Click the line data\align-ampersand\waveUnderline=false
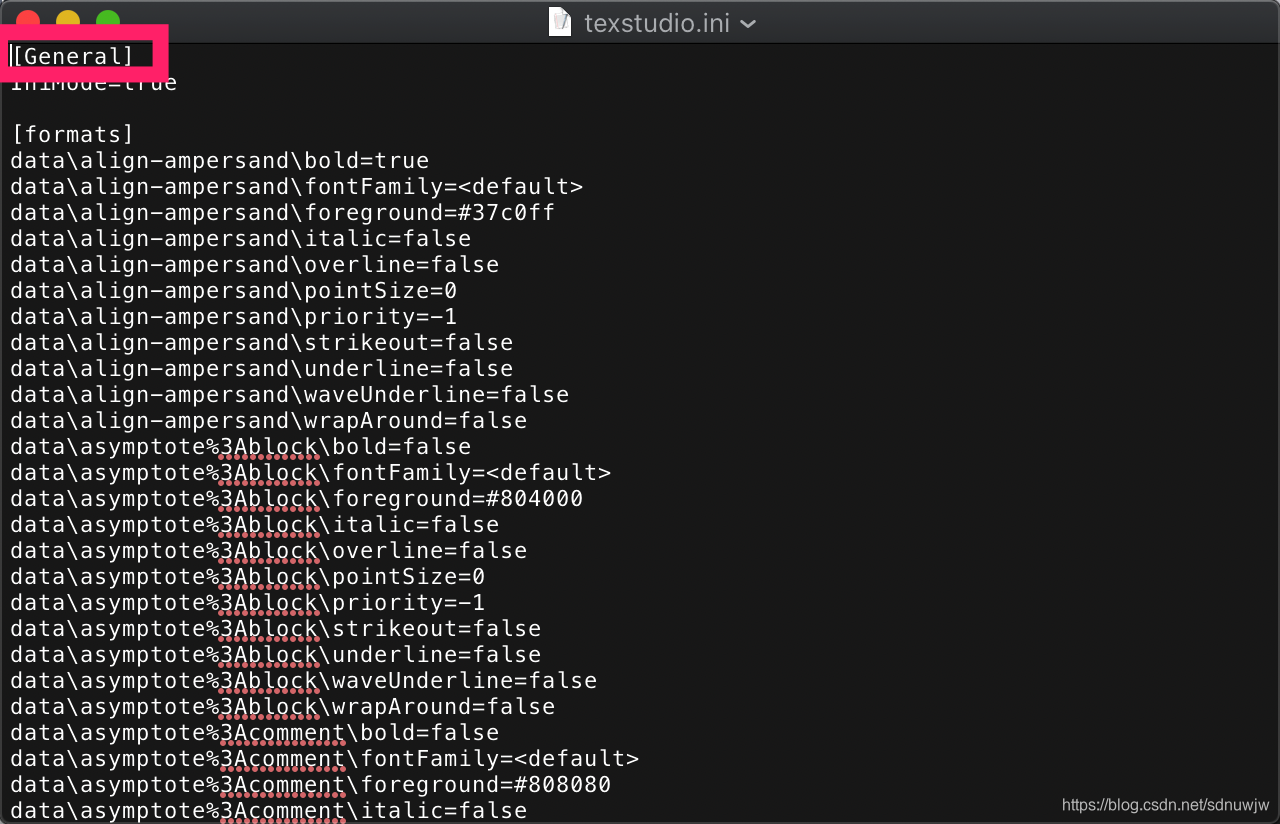 (290, 395)
